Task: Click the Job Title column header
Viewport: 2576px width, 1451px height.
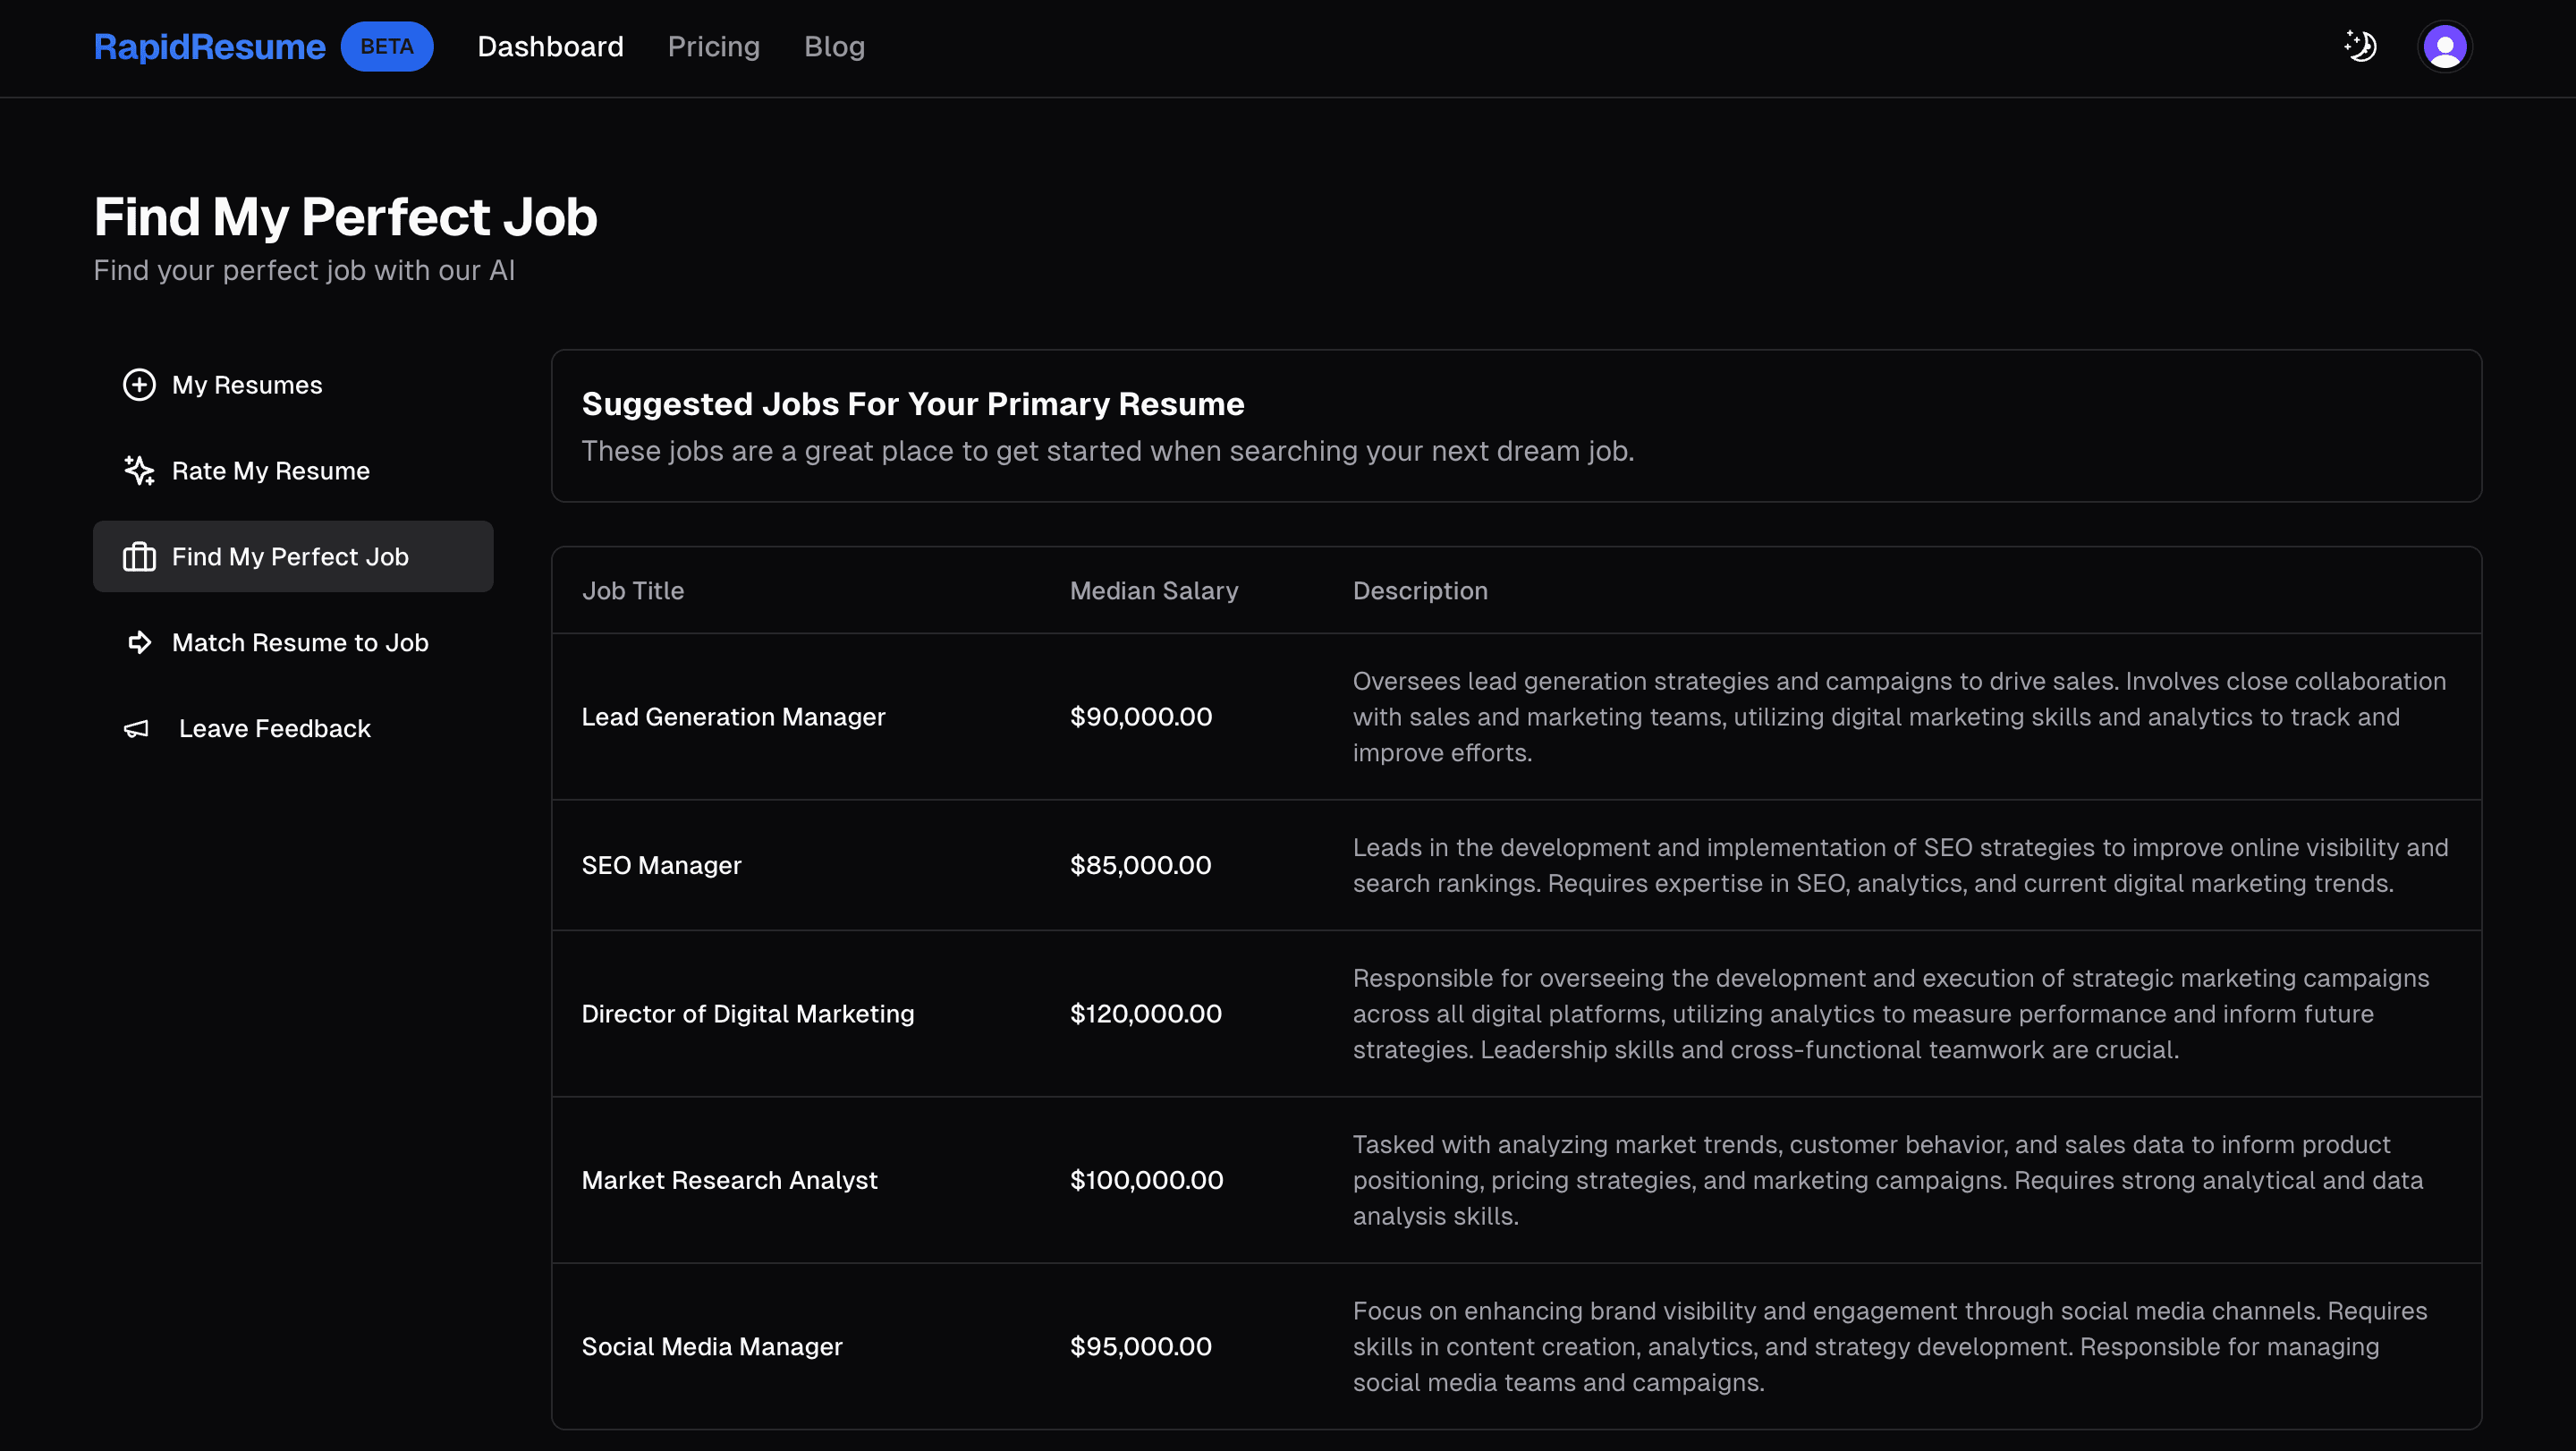Action: [x=632, y=590]
